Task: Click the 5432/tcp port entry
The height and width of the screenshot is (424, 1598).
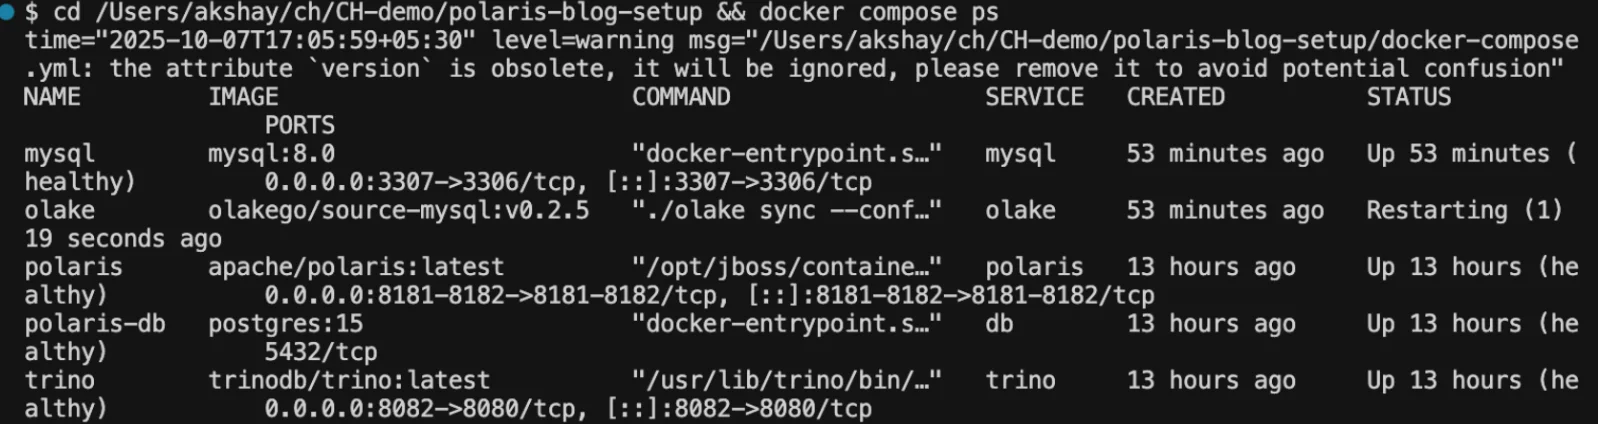Action: point(321,352)
